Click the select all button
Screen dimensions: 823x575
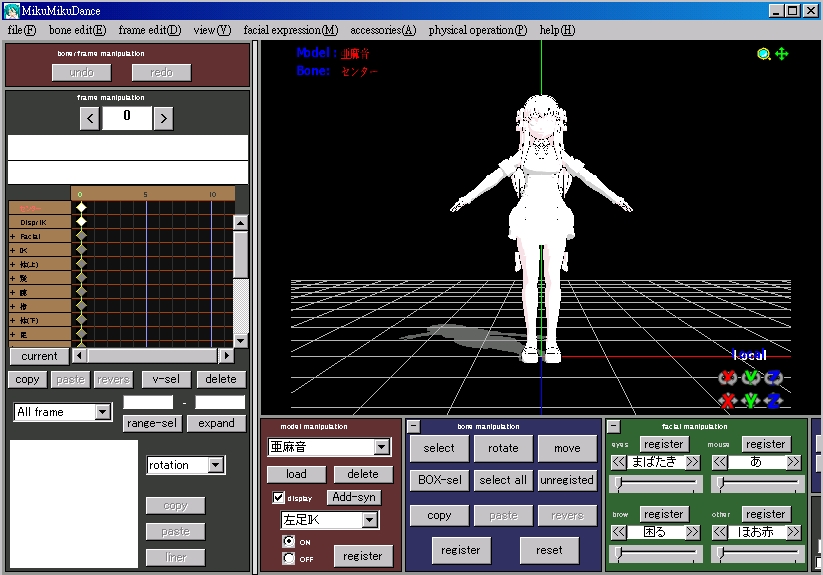(x=503, y=480)
